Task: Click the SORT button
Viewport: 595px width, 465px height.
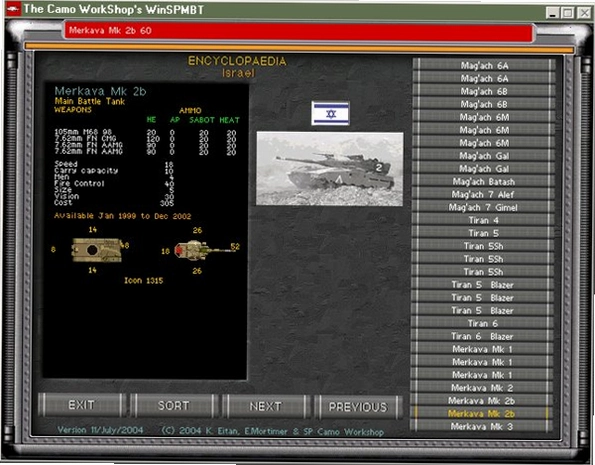Action: (173, 406)
